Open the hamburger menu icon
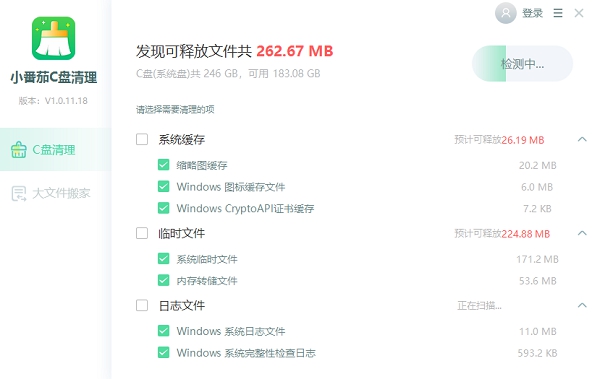The width and height of the screenshot is (600, 379). click(x=558, y=13)
